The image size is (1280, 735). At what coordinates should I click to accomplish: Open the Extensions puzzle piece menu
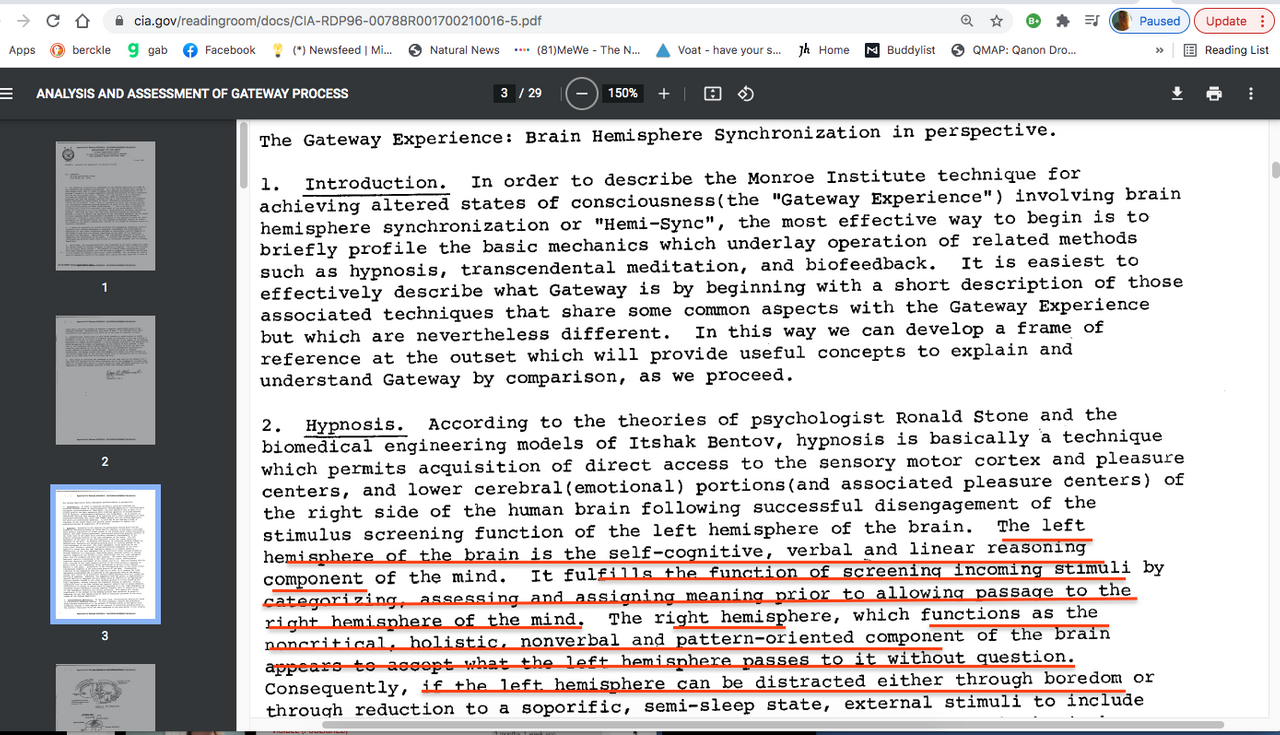pos(1063,21)
